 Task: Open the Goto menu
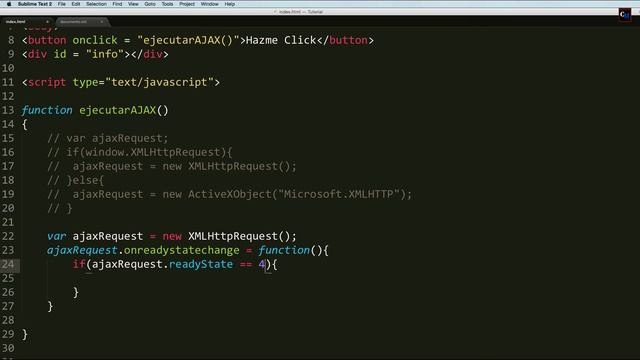150,4
